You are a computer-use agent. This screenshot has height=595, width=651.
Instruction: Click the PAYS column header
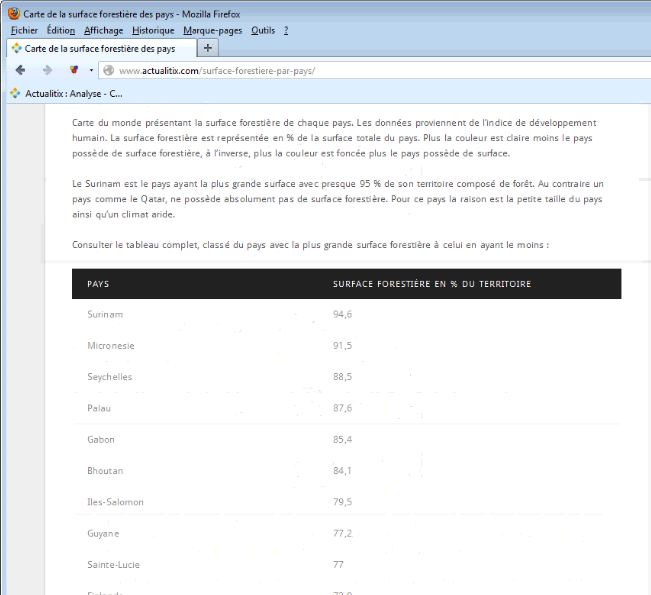[98, 284]
